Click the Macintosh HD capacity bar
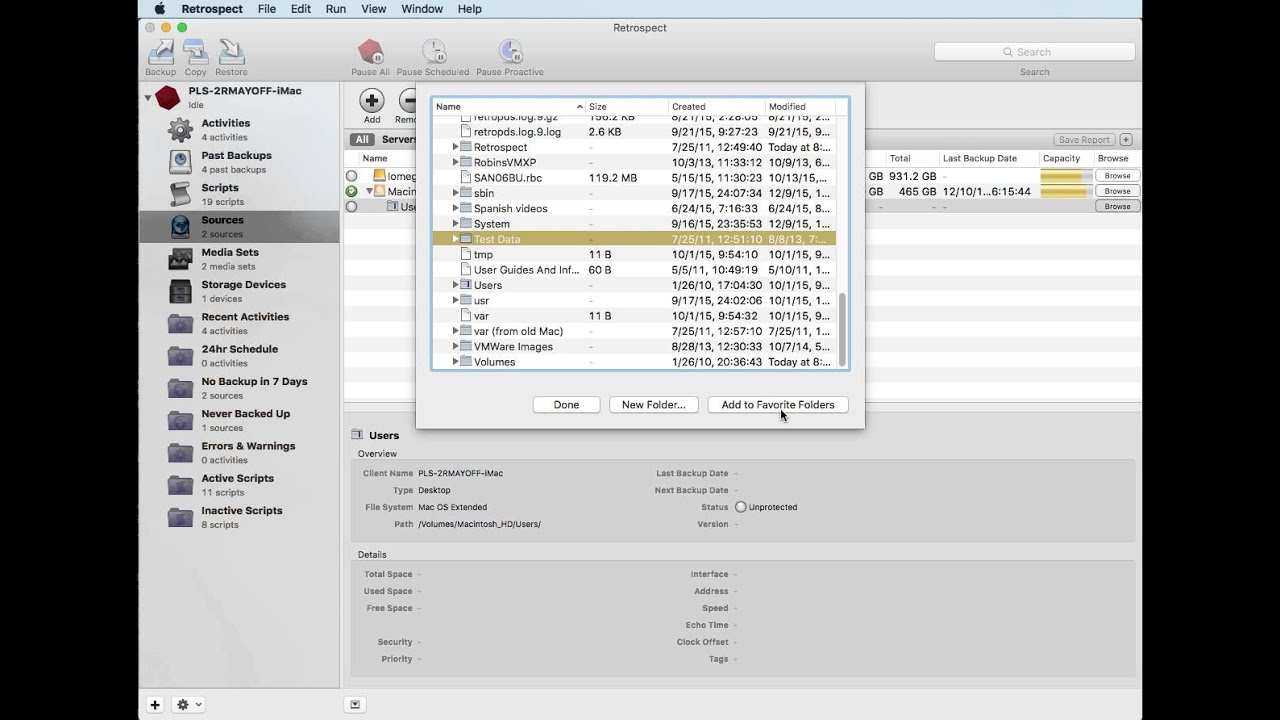 point(1065,191)
